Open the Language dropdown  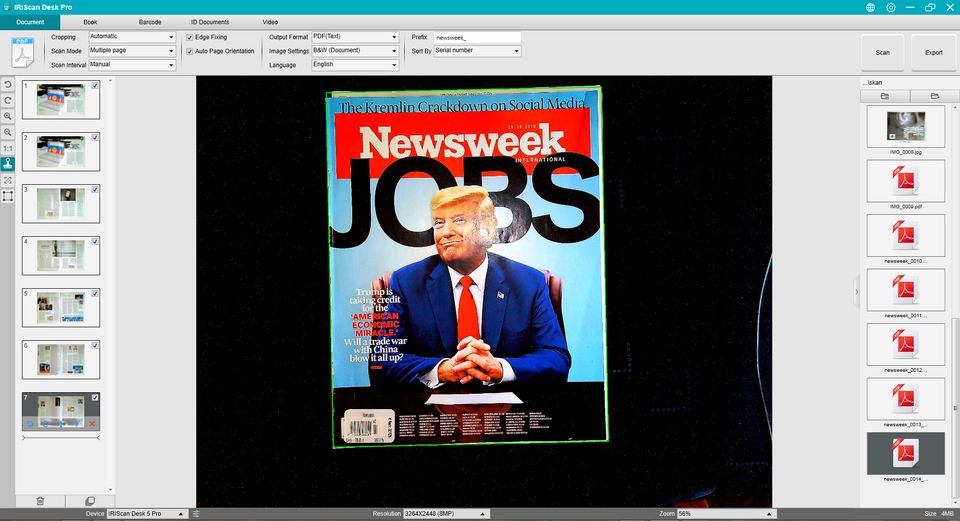[355, 64]
